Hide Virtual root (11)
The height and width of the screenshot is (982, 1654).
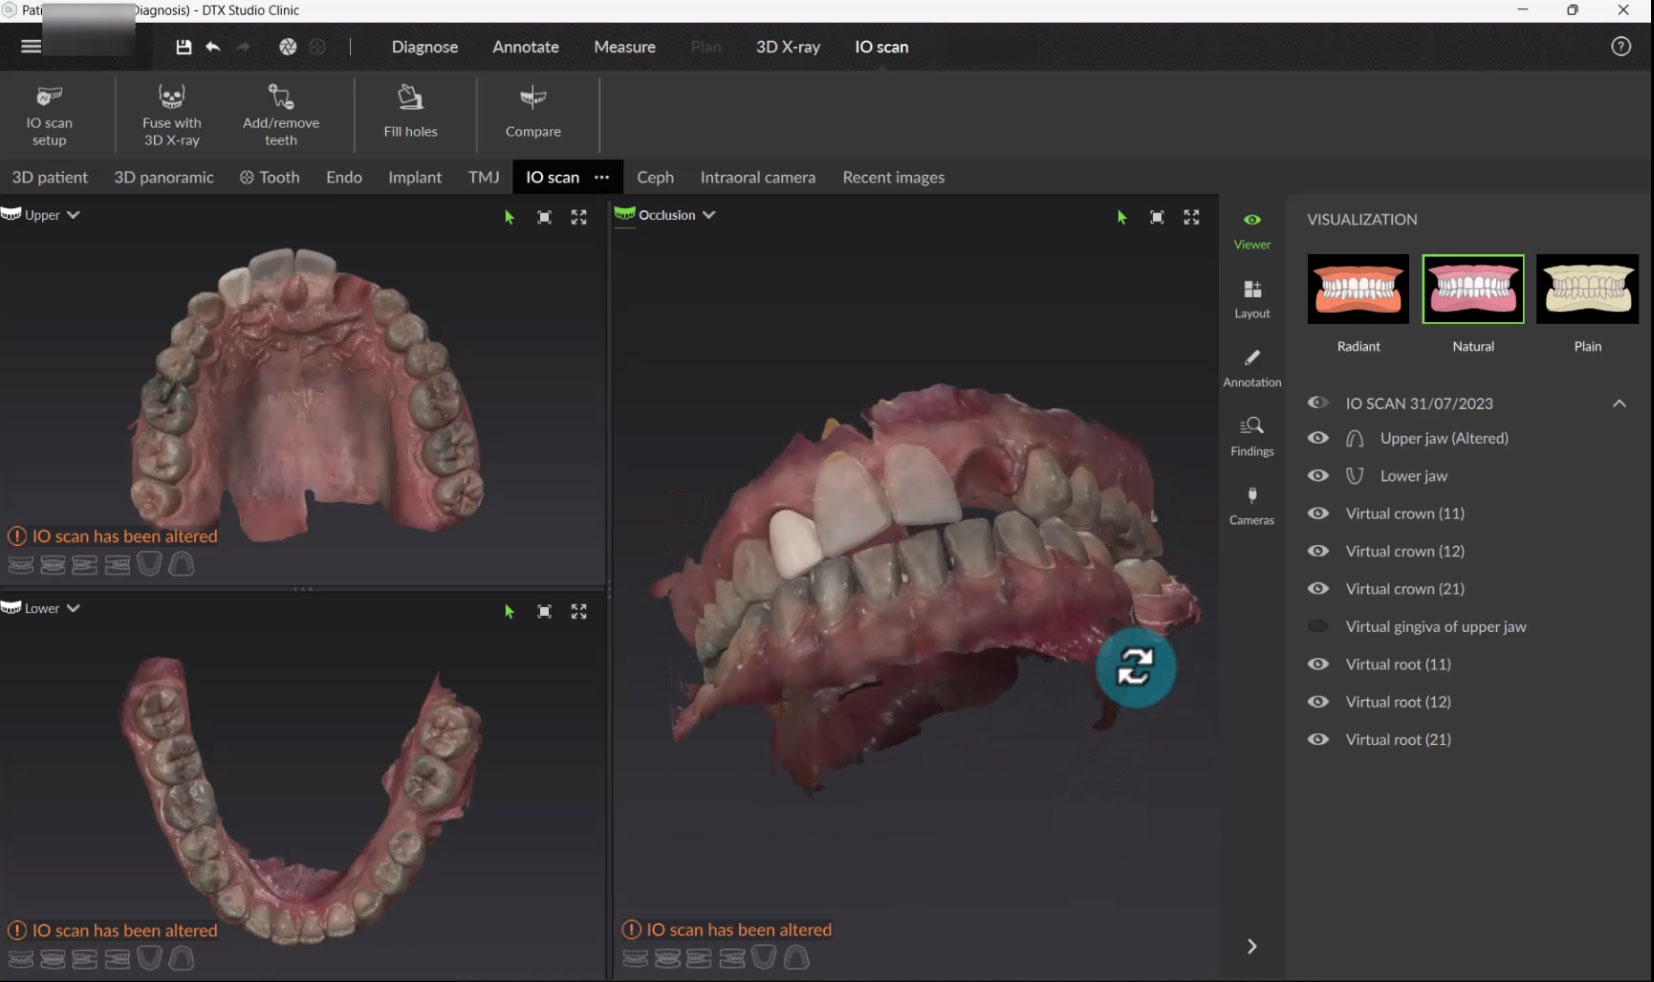coord(1318,664)
